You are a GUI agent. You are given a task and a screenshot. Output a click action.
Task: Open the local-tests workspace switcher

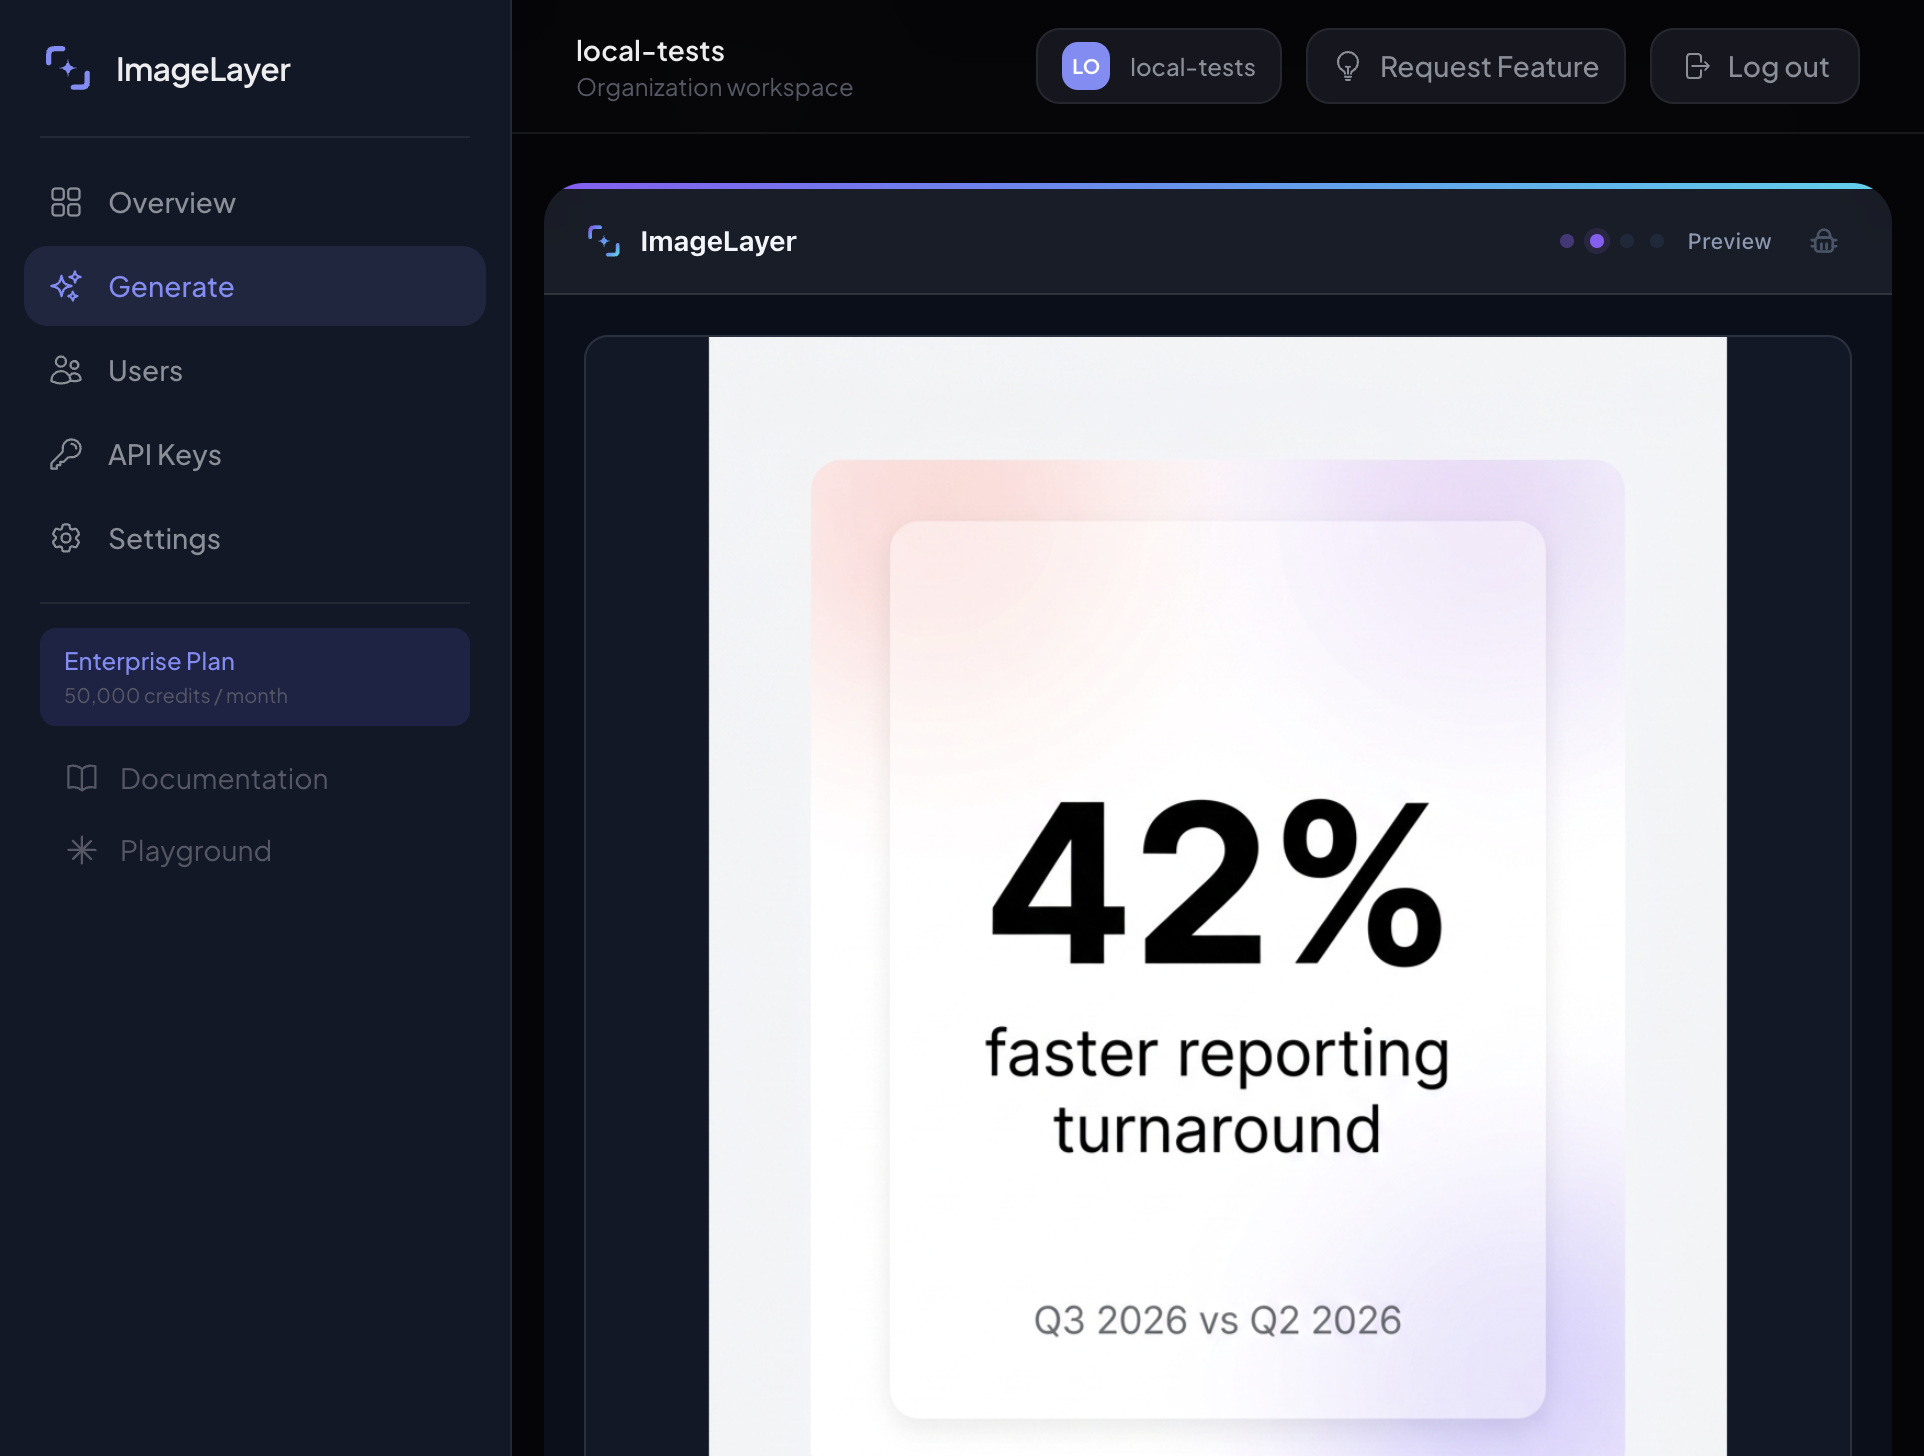tap(1159, 67)
